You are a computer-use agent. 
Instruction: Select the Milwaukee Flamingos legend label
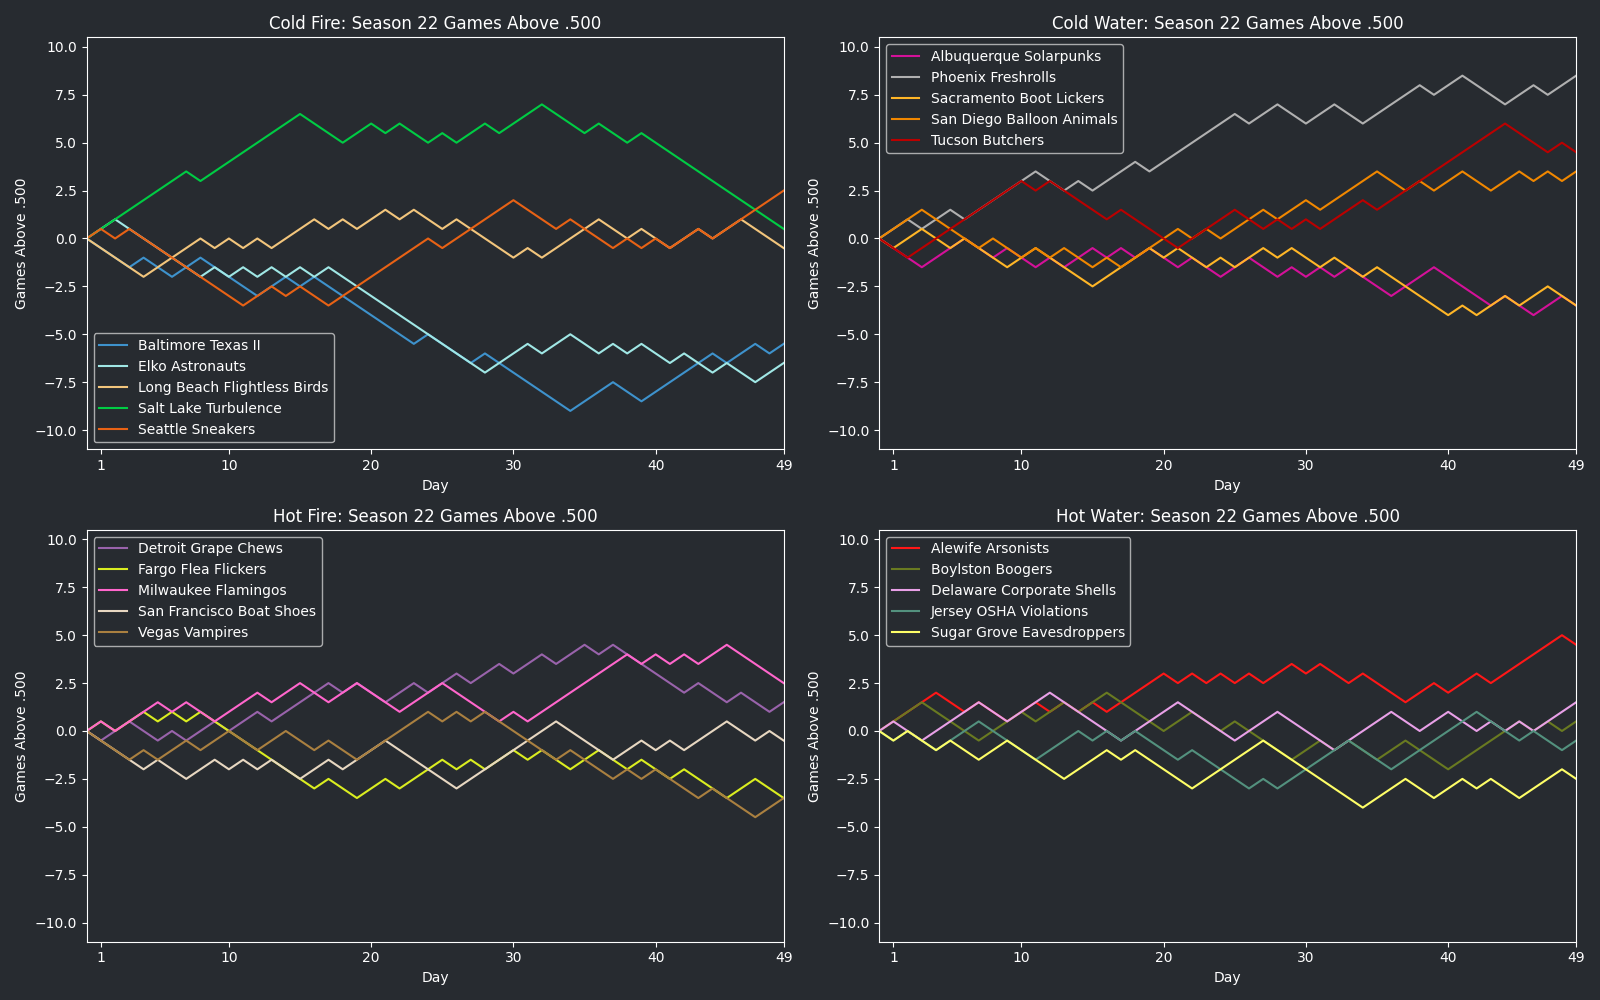click(x=212, y=590)
